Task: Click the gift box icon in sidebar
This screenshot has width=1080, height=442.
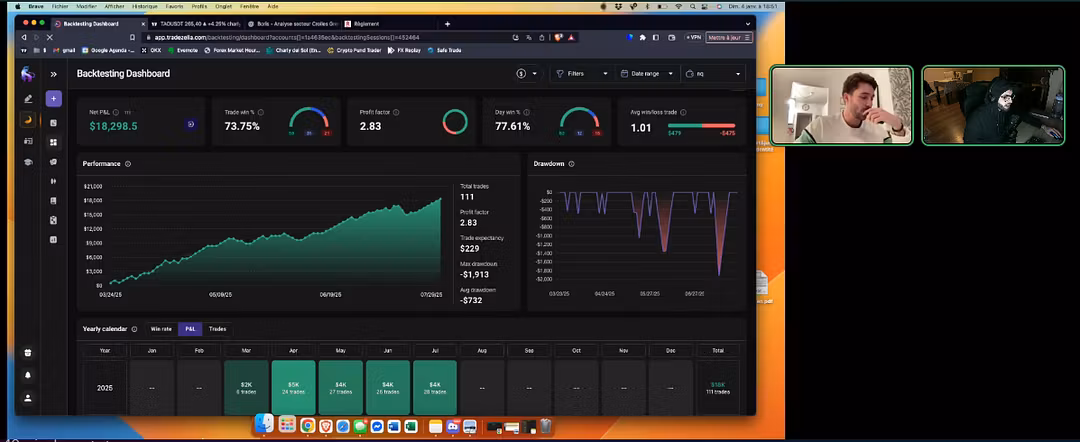Action: [x=28, y=352]
